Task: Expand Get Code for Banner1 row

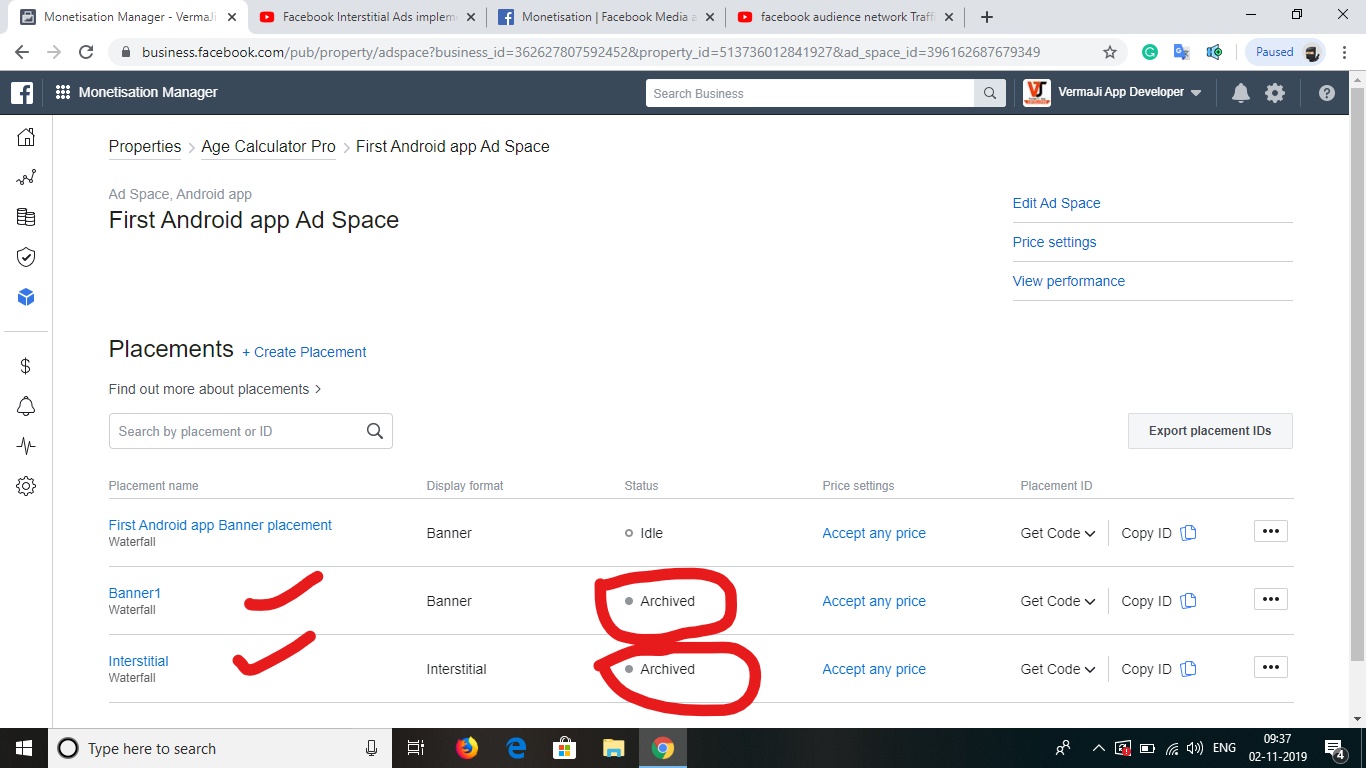Action: coord(1058,601)
